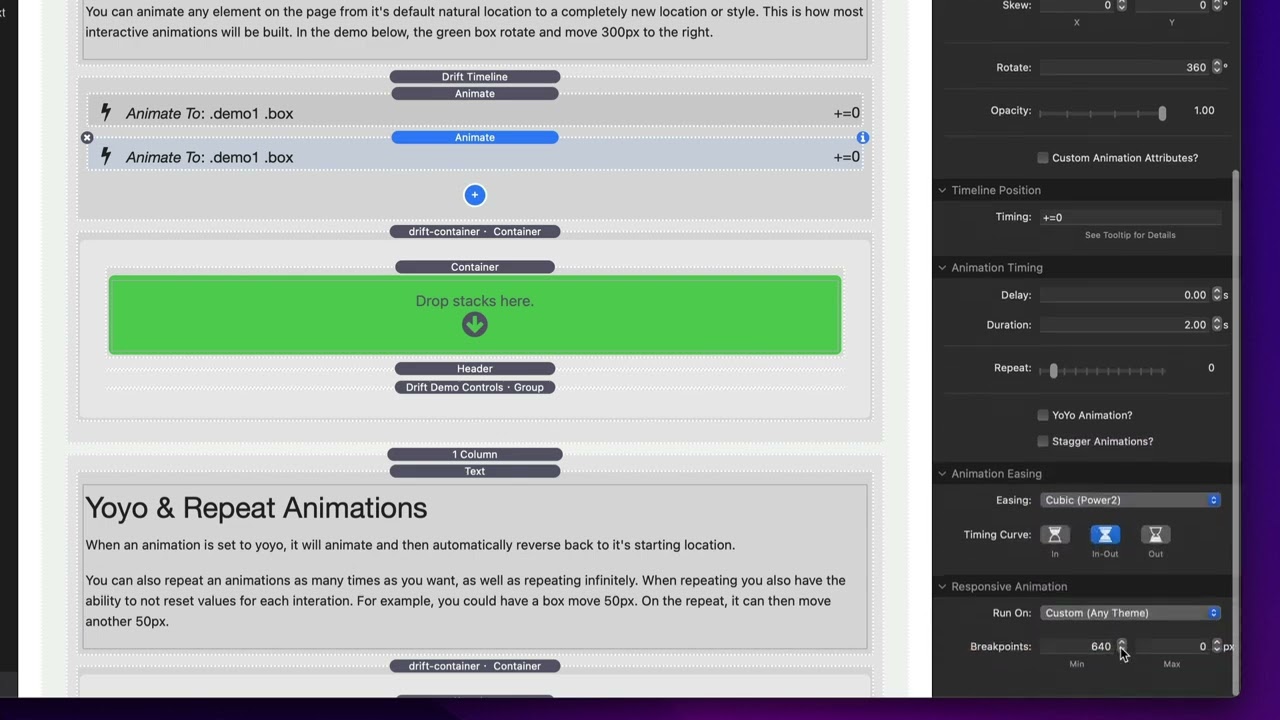
Task: Click the Skew X stepper
Action: tap(1121, 5)
